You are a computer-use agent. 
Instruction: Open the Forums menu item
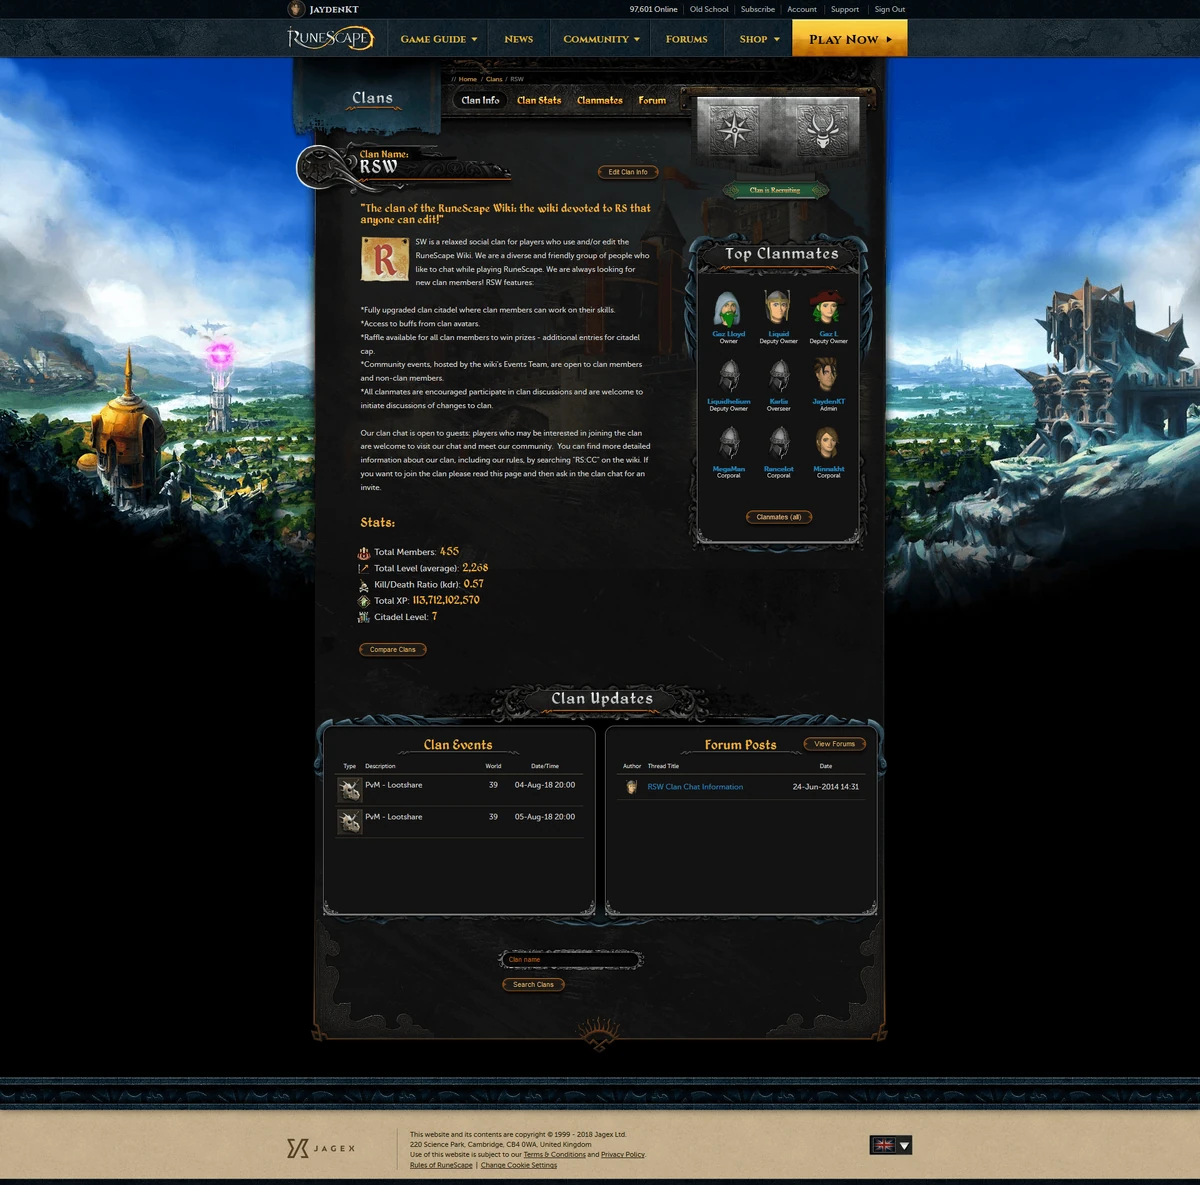686,39
